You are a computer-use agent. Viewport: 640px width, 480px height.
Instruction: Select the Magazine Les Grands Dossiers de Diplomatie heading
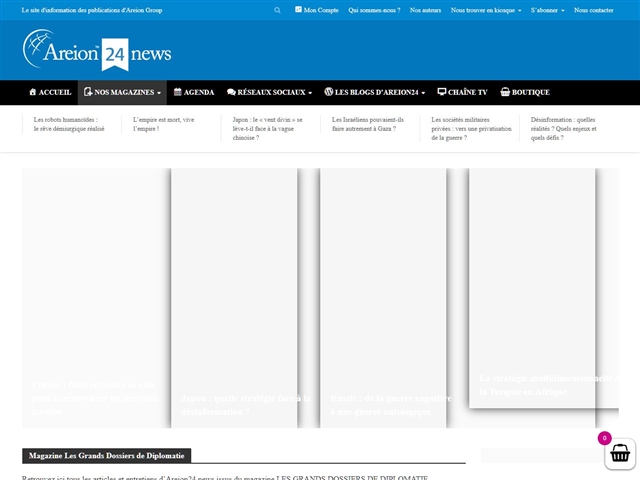[106, 455]
